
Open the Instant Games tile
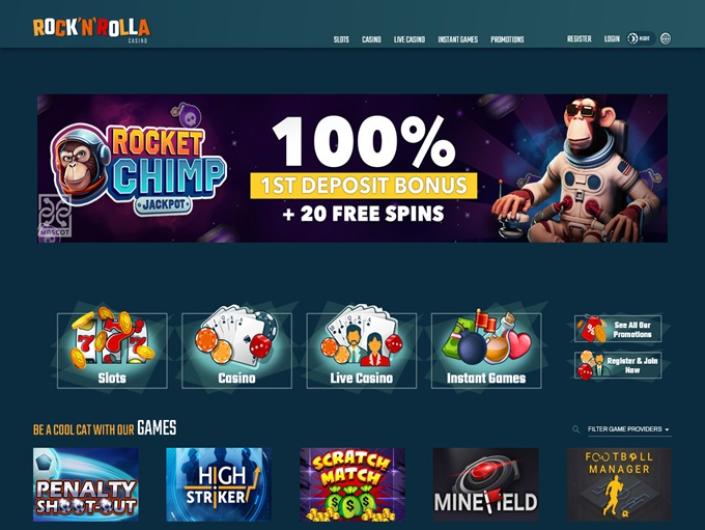[486, 350]
